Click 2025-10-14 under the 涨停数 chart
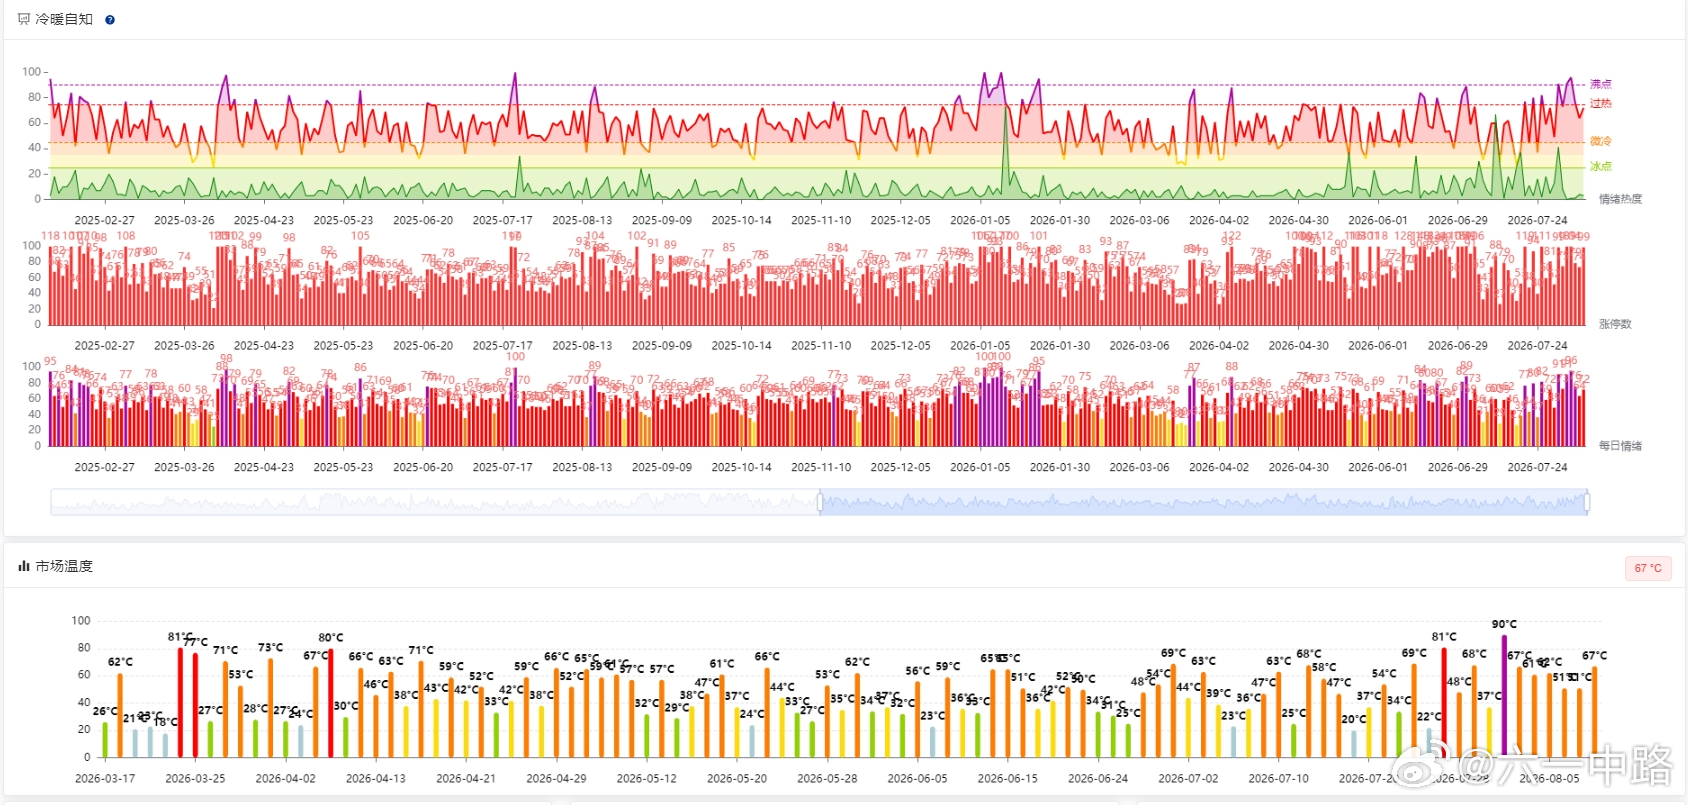Image resolution: width=1688 pixels, height=805 pixels. click(x=741, y=345)
